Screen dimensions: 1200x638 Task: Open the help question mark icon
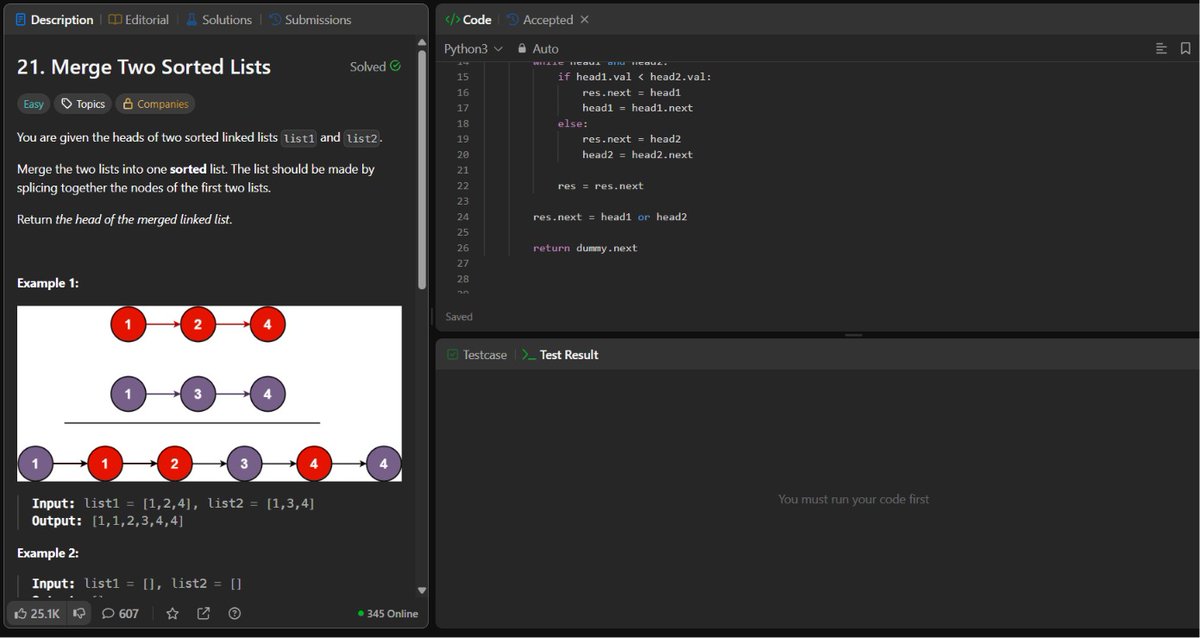coord(234,613)
